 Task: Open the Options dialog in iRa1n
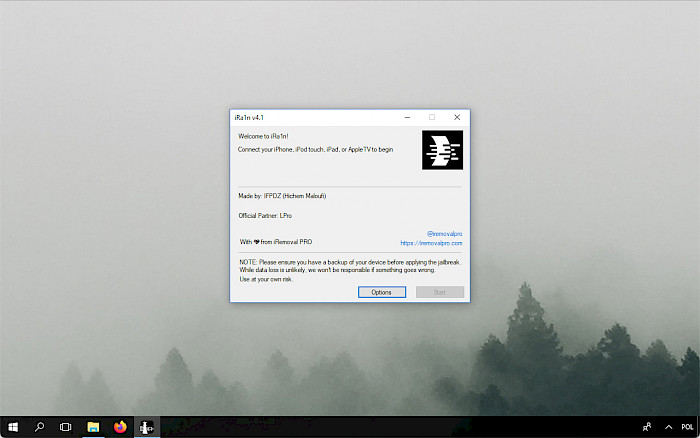click(x=382, y=292)
